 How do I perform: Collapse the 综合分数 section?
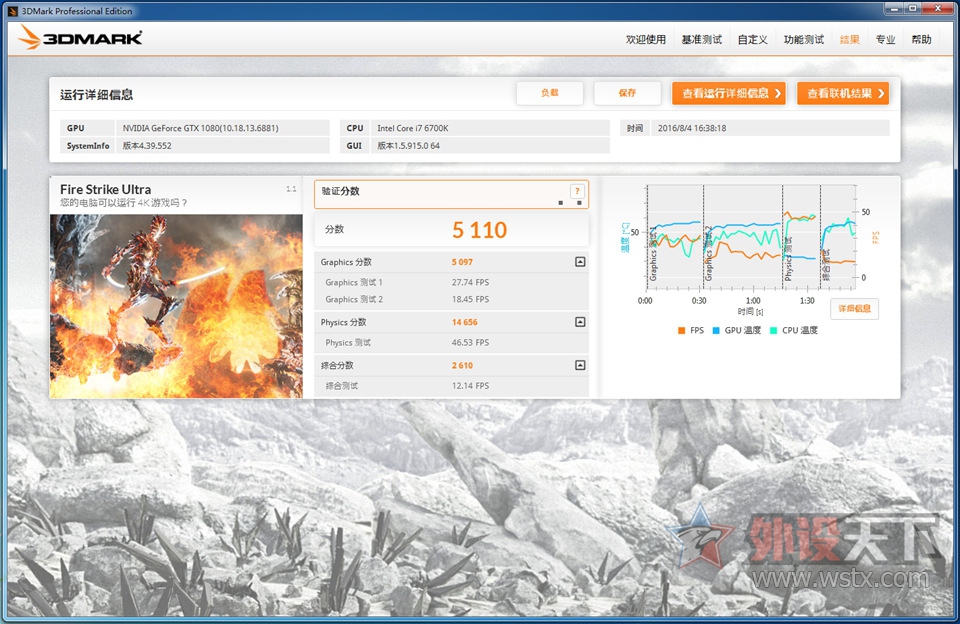coord(580,366)
